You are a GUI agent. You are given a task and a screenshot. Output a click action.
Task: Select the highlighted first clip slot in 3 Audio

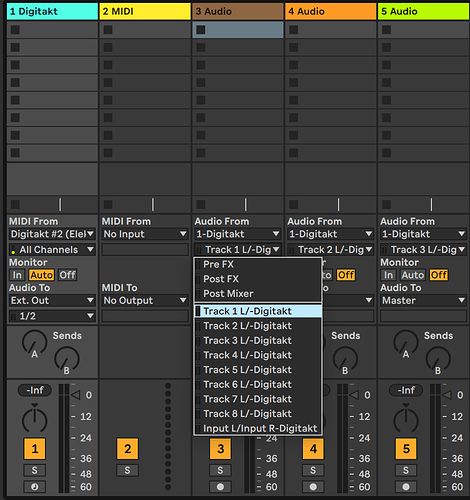238,30
